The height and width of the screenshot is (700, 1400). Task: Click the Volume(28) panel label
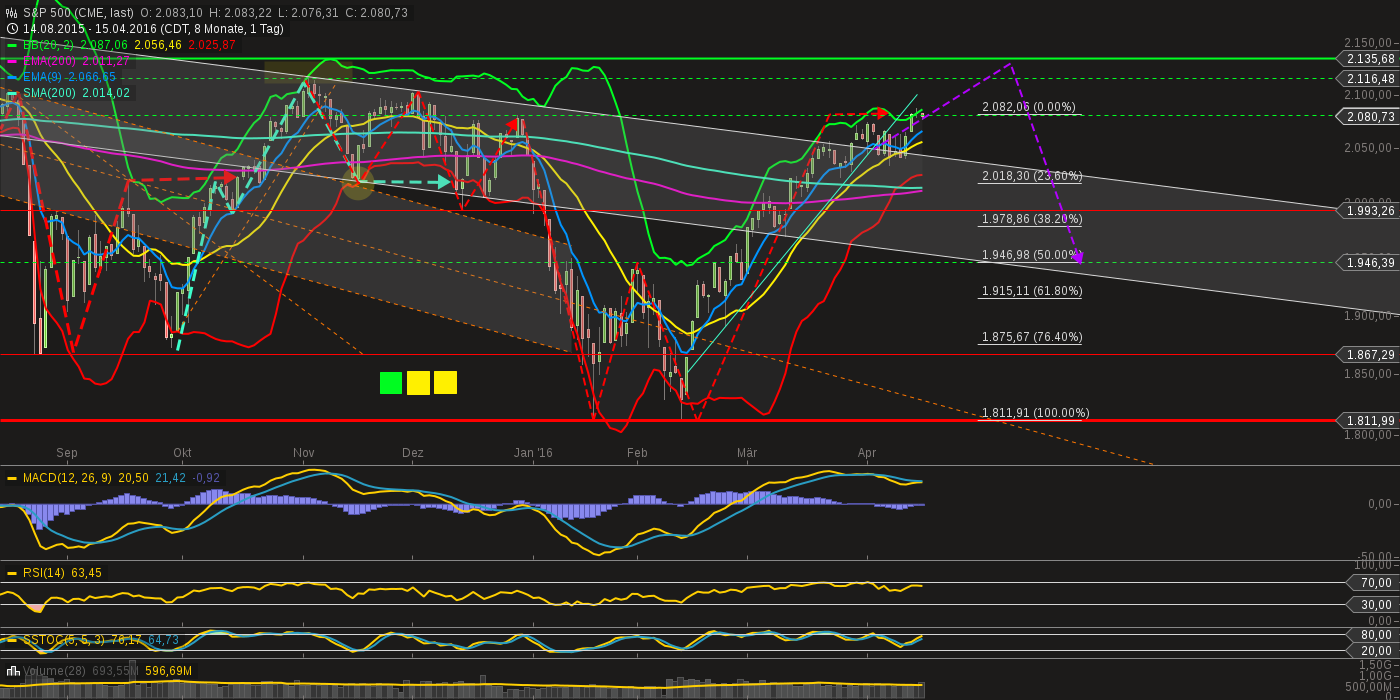pos(56,671)
